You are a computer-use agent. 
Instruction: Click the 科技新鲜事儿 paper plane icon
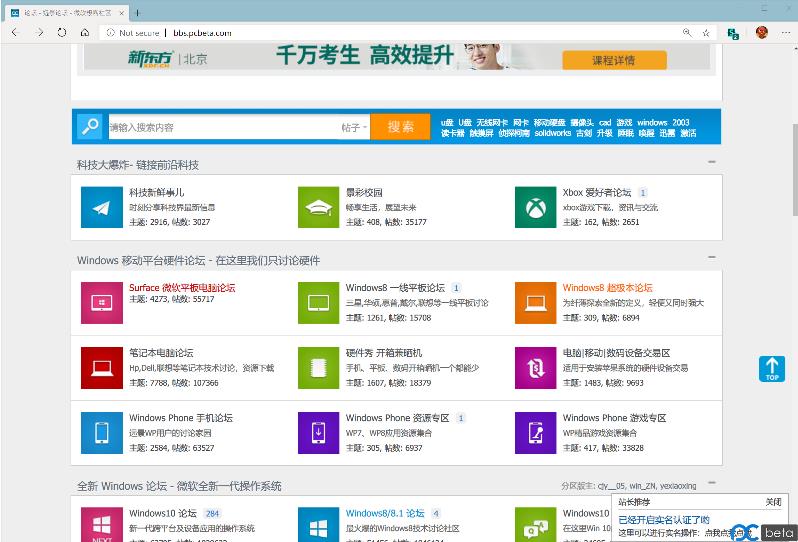(101, 207)
